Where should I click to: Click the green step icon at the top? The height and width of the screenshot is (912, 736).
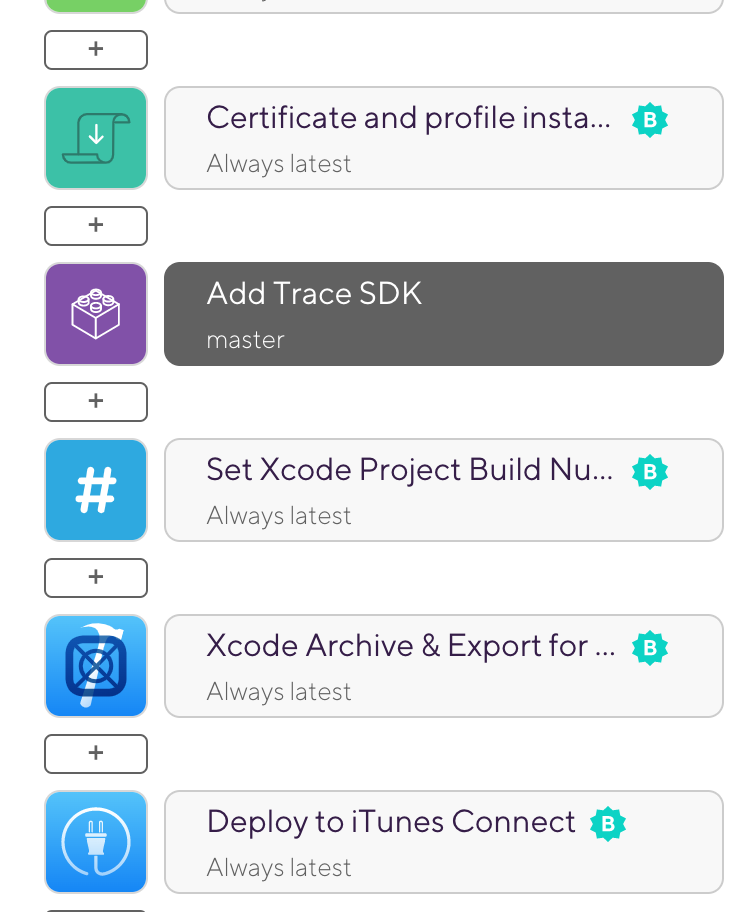(x=96, y=5)
